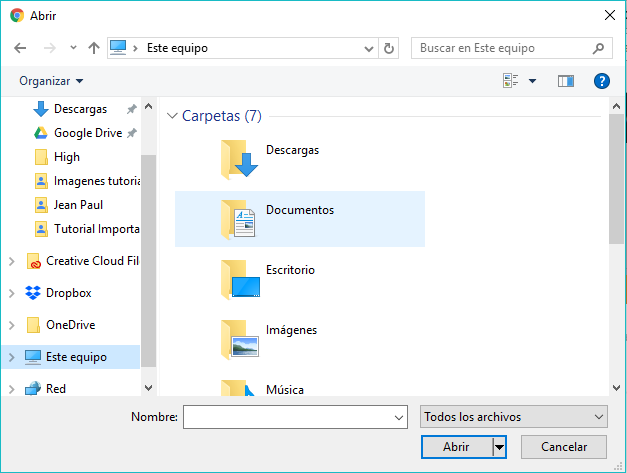Click the Red network icon
Viewport: 627px width, 473px height.
(x=33, y=388)
